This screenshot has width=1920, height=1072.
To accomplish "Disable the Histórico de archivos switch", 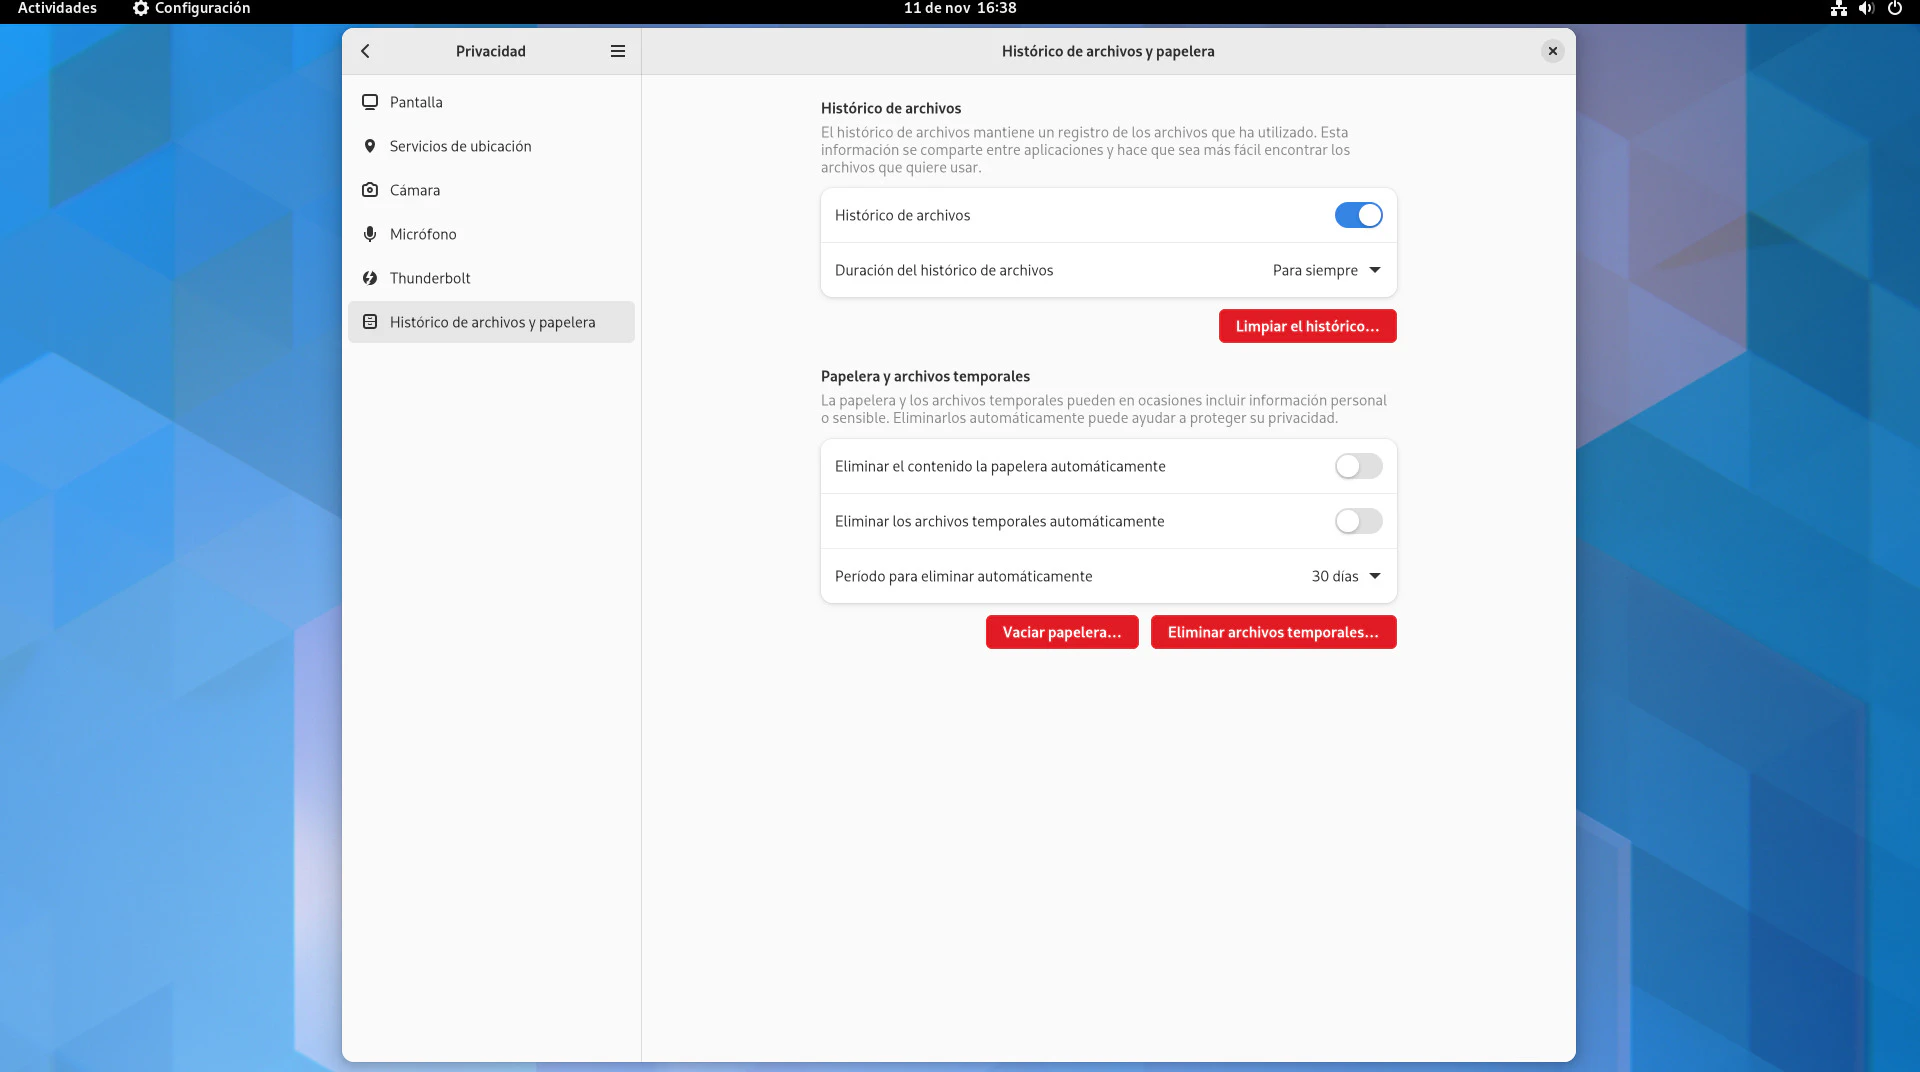I will [x=1358, y=215].
